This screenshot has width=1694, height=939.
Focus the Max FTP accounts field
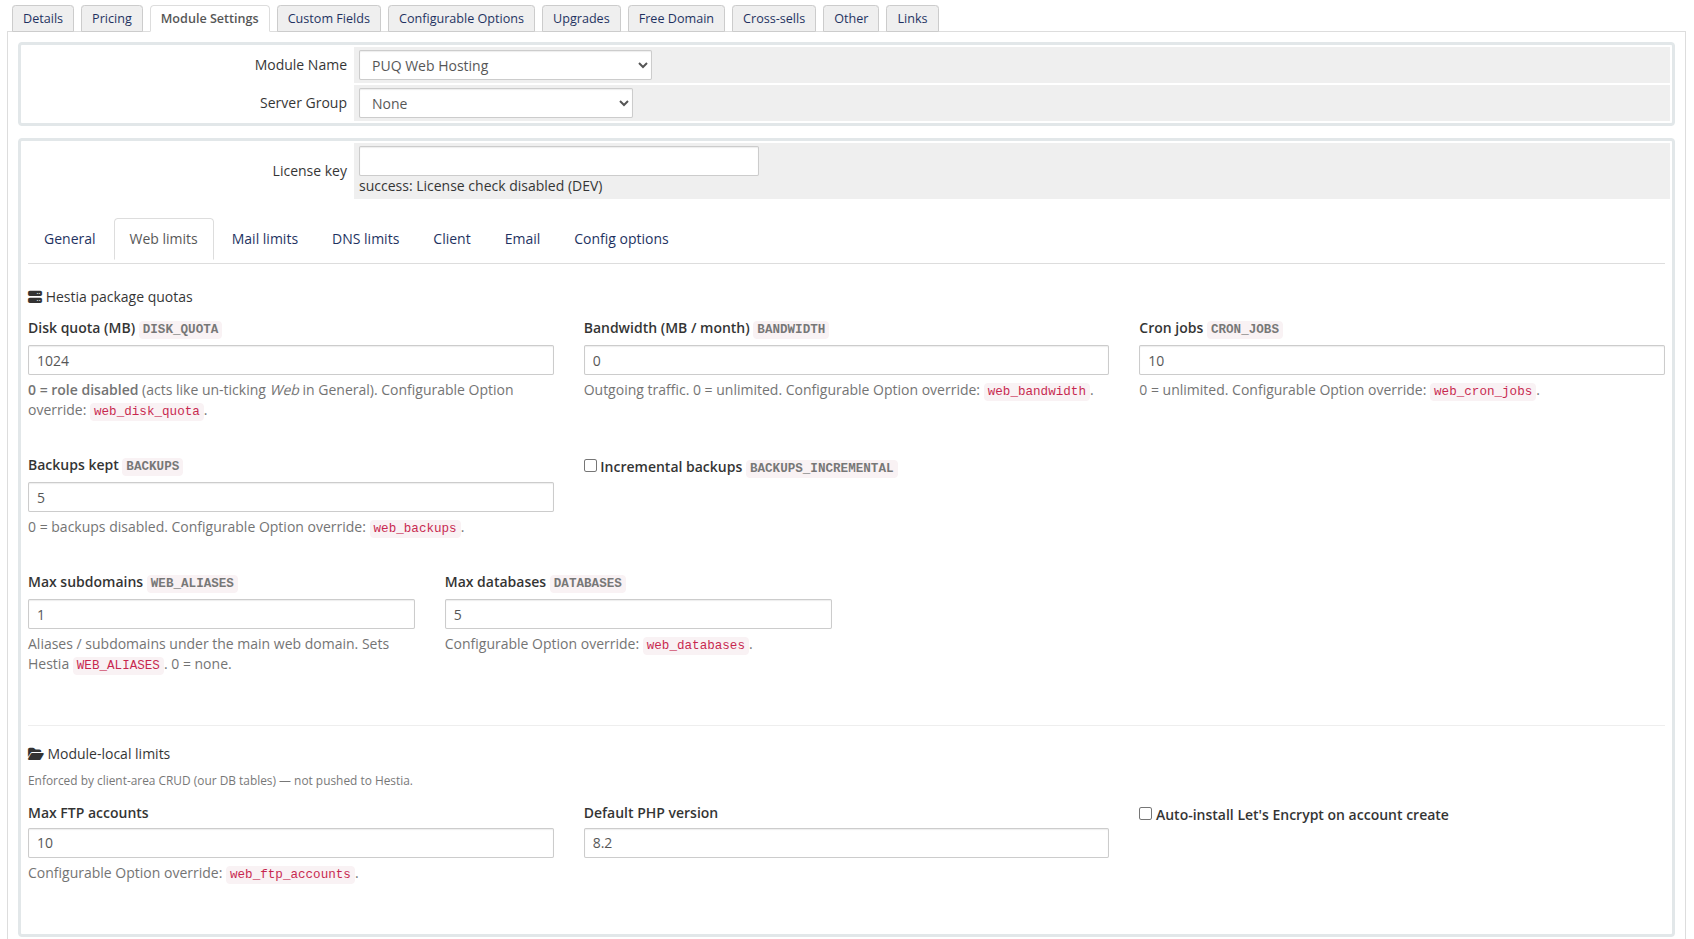tap(291, 843)
